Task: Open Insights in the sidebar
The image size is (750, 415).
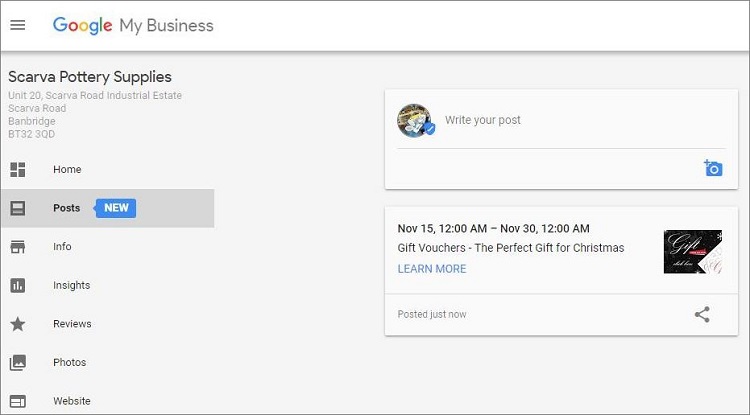Action: point(107,285)
